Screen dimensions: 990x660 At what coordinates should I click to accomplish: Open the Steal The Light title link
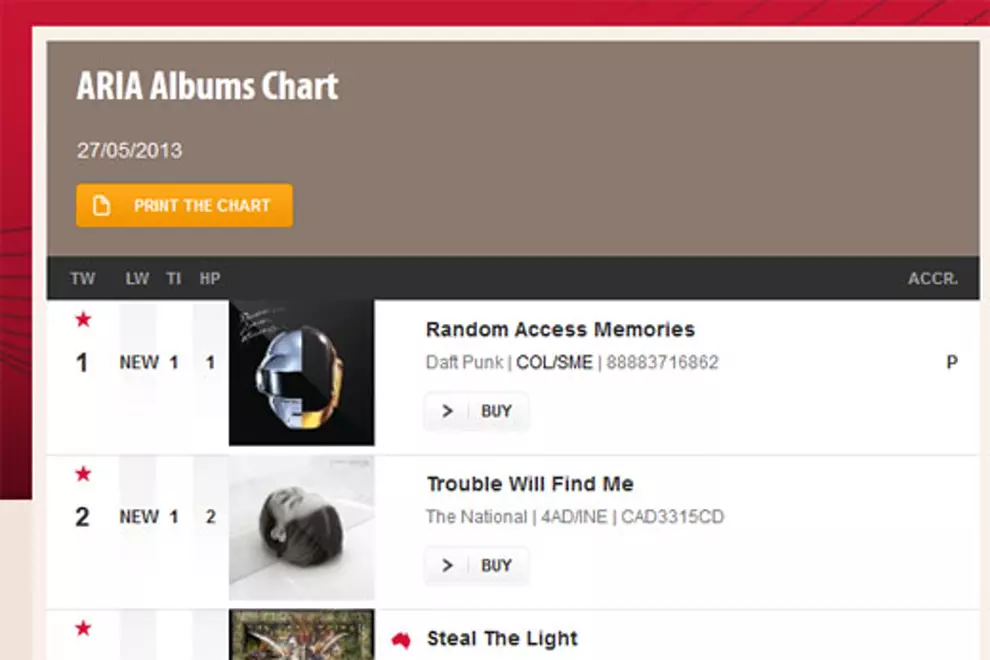pos(502,638)
